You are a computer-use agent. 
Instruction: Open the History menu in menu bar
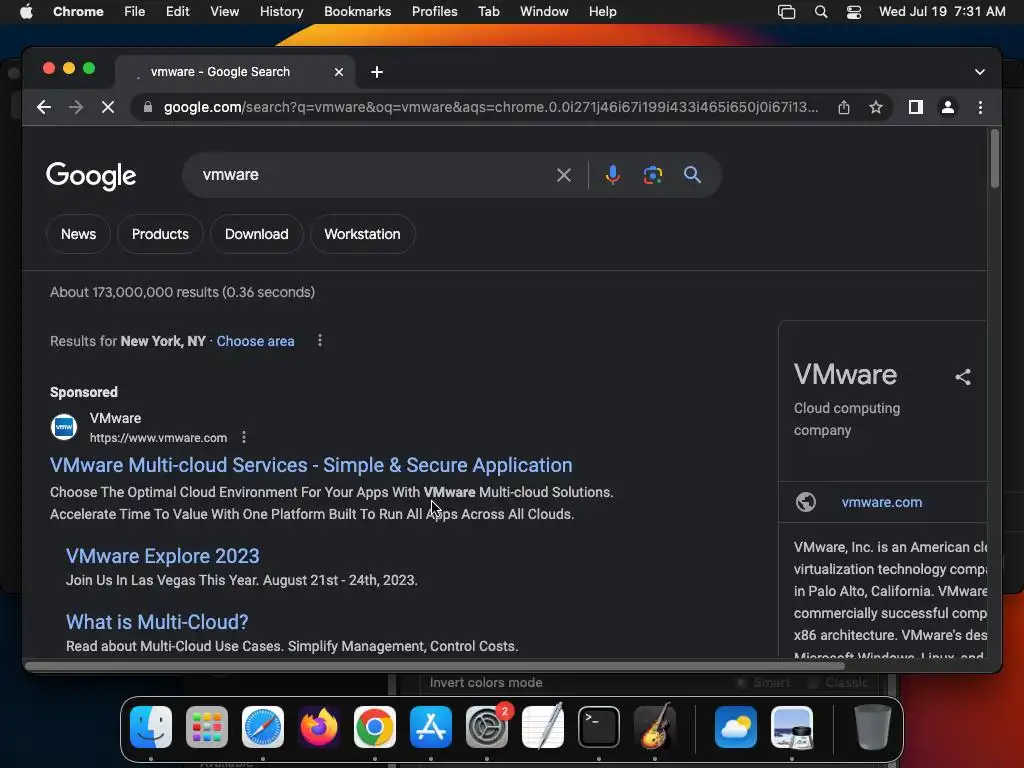coord(281,11)
